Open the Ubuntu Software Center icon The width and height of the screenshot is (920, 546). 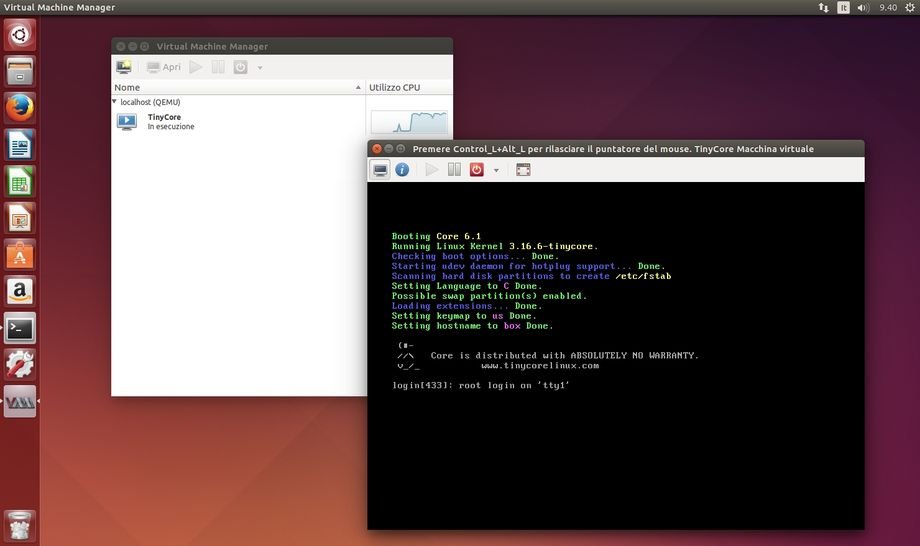click(x=20, y=254)
